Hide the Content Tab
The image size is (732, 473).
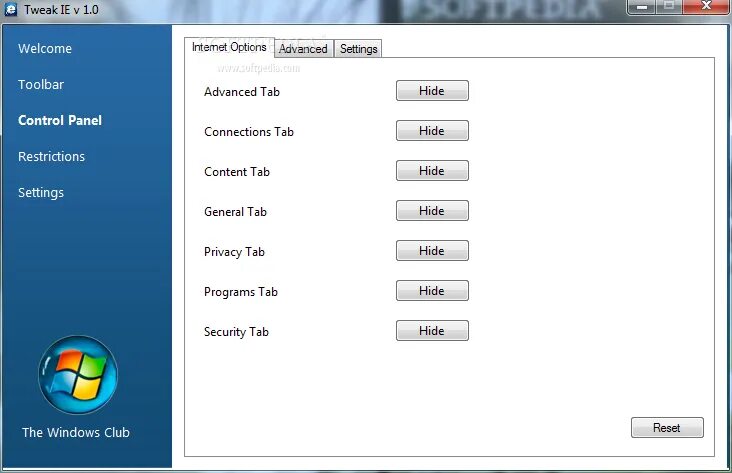[x=432, y=170]
